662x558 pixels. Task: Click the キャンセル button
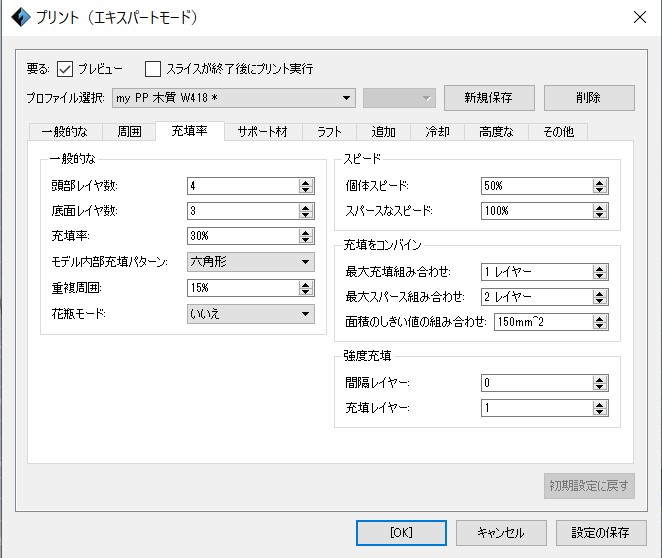click(x=501, y=533)
